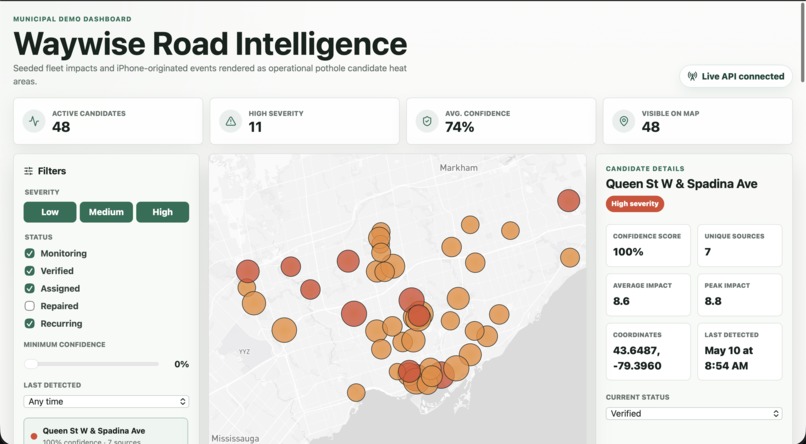Viewport: 806px width, 444px height.
Task: Click the Minimum Confidence slider track
Action: 91,364
